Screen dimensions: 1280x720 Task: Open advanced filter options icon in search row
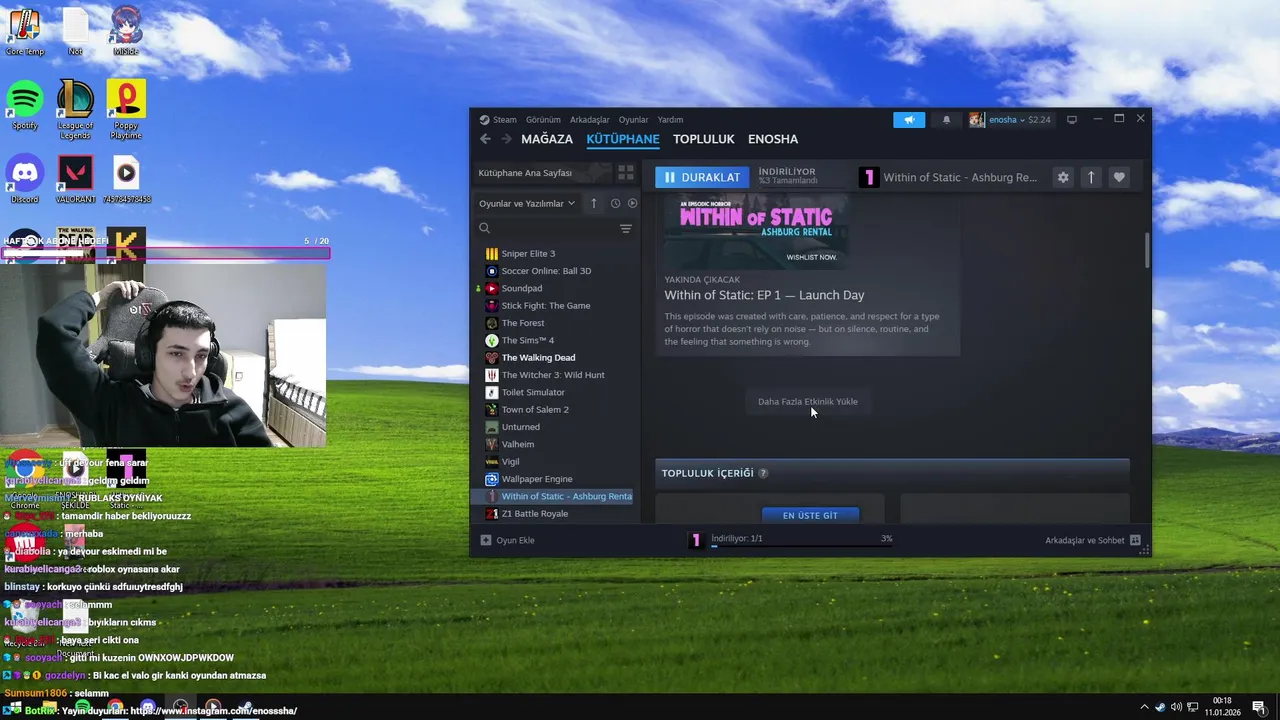[626, 229]
